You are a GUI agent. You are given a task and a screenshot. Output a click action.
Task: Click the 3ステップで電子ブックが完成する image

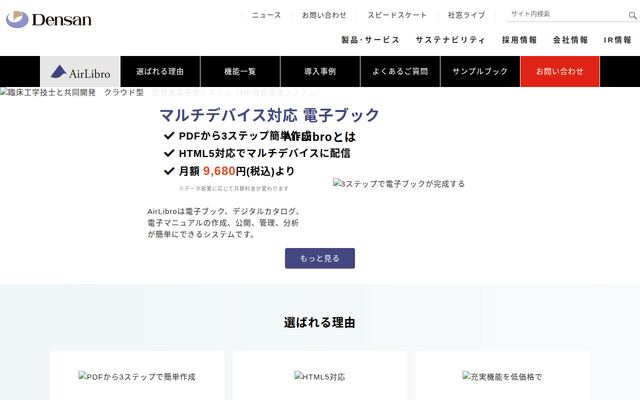(399, 184)
